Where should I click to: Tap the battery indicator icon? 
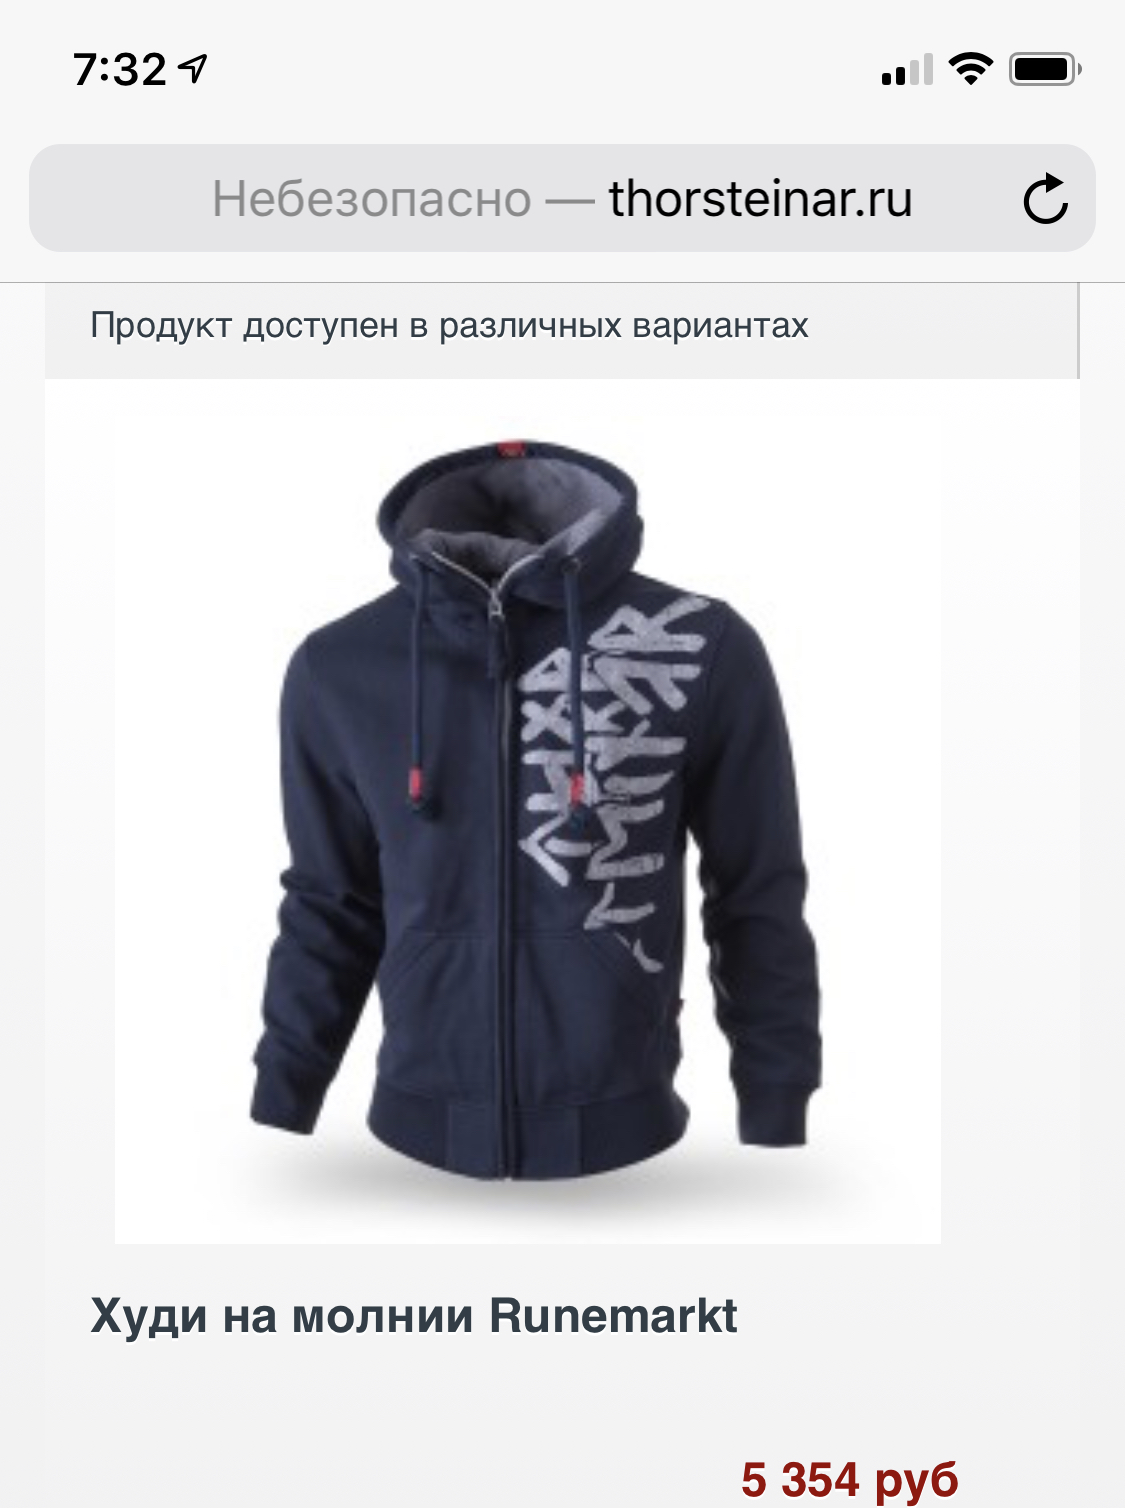1045,69
